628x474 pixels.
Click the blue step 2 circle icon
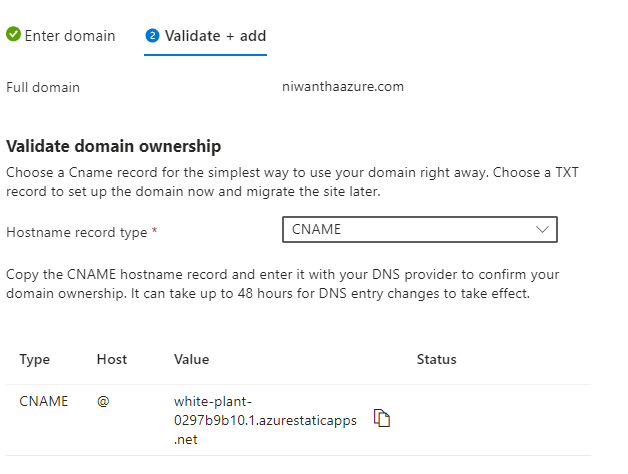[153, 36]
